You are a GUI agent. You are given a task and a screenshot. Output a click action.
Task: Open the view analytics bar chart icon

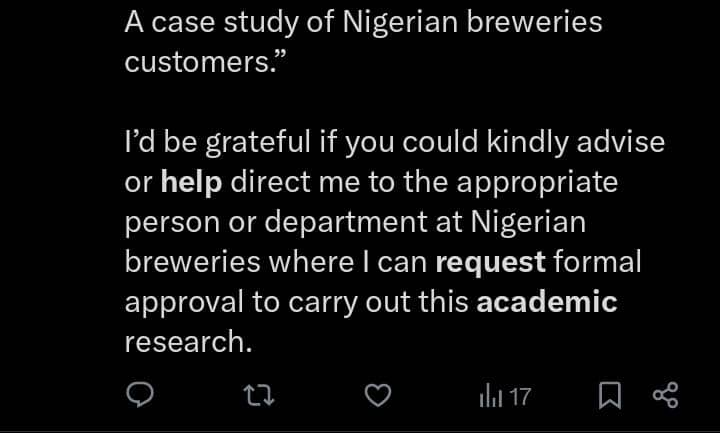(x=490, y=397)
